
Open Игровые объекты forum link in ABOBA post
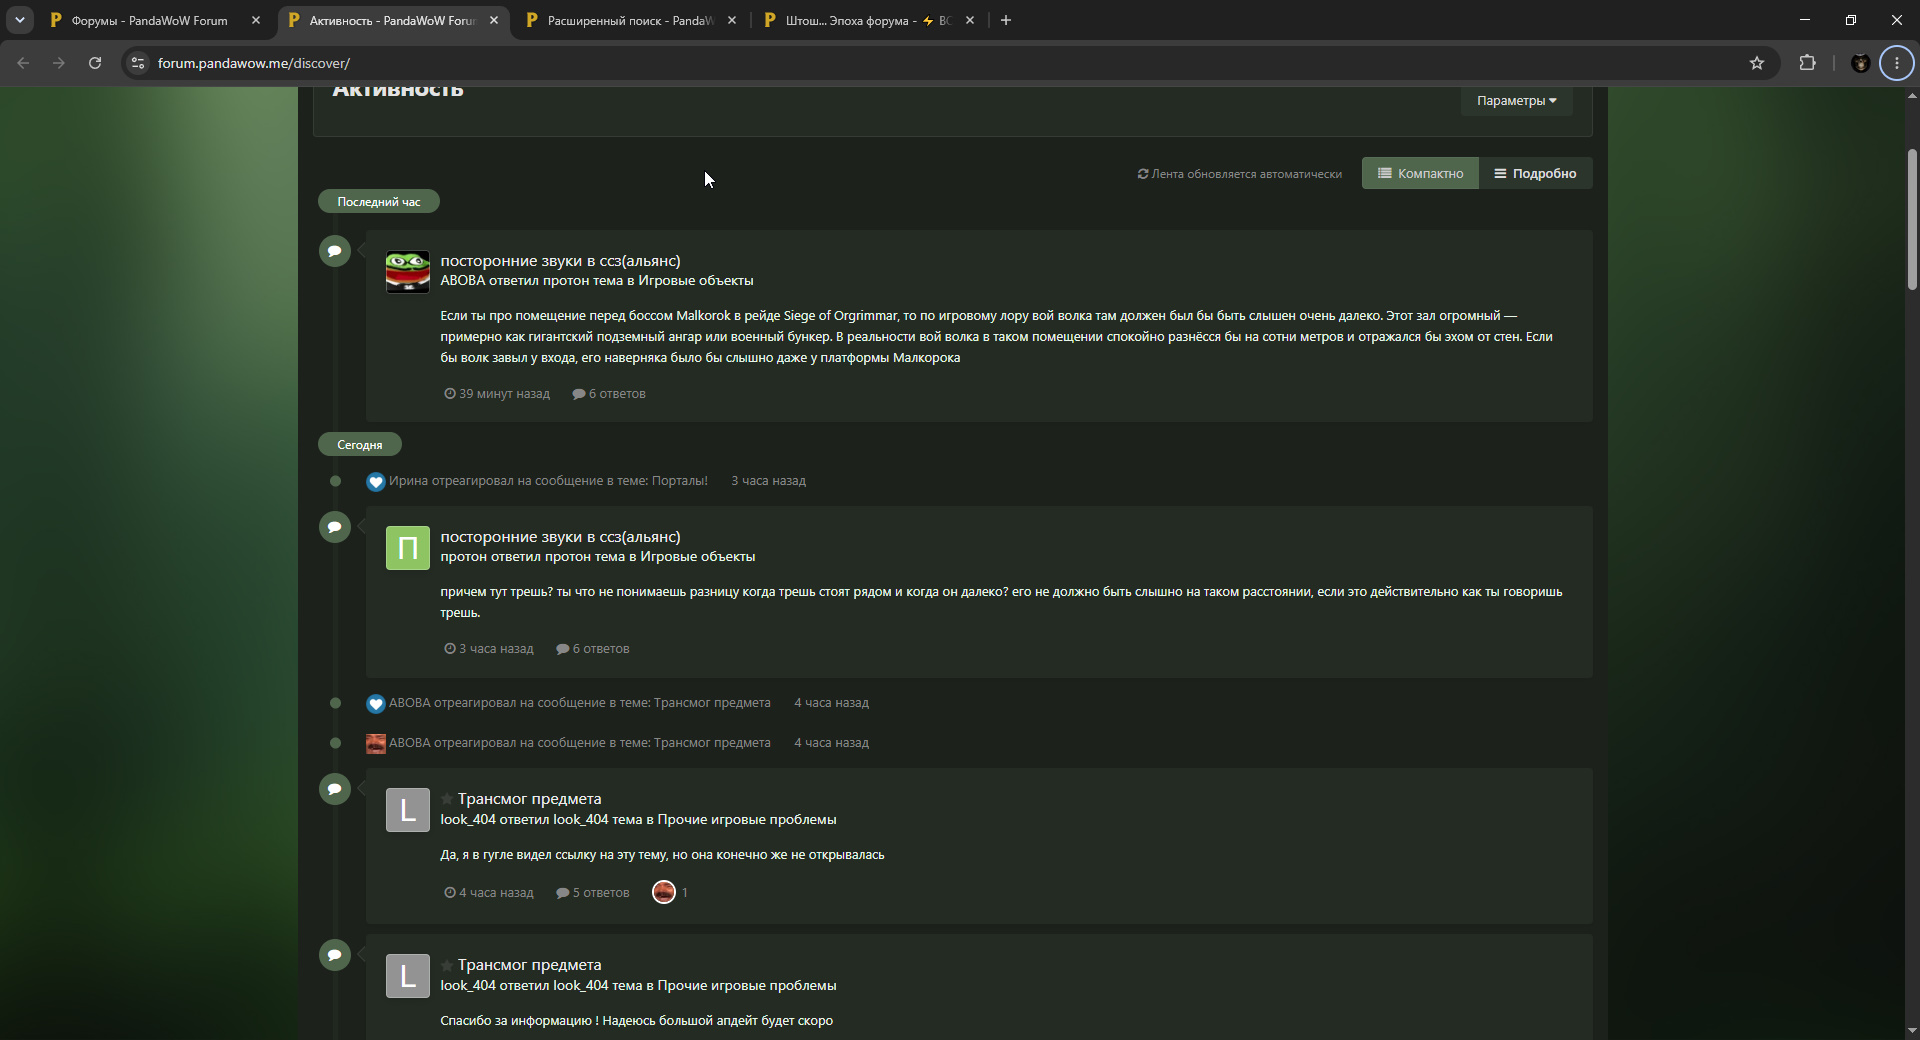[x=696, y=281]
